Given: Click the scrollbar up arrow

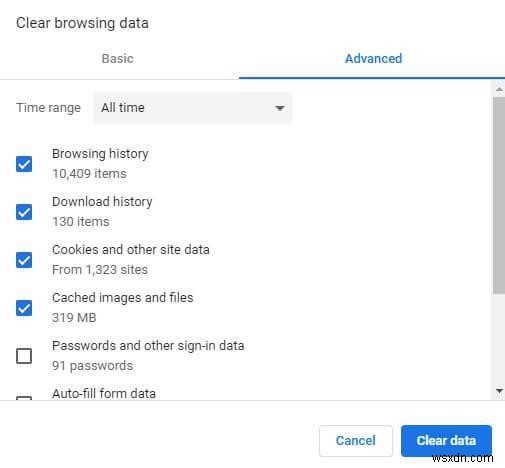Looking at the screenshot, I should click(499, 89).
